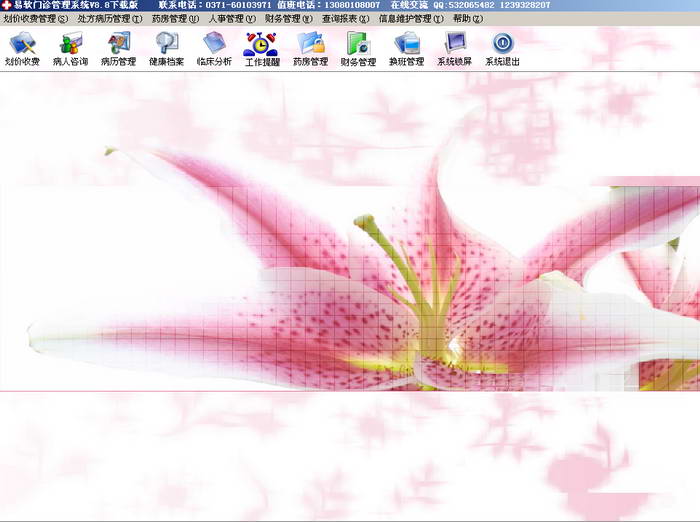
Task: Expand the 药房管理(U) menu
Action: click(x=175, y=18)
